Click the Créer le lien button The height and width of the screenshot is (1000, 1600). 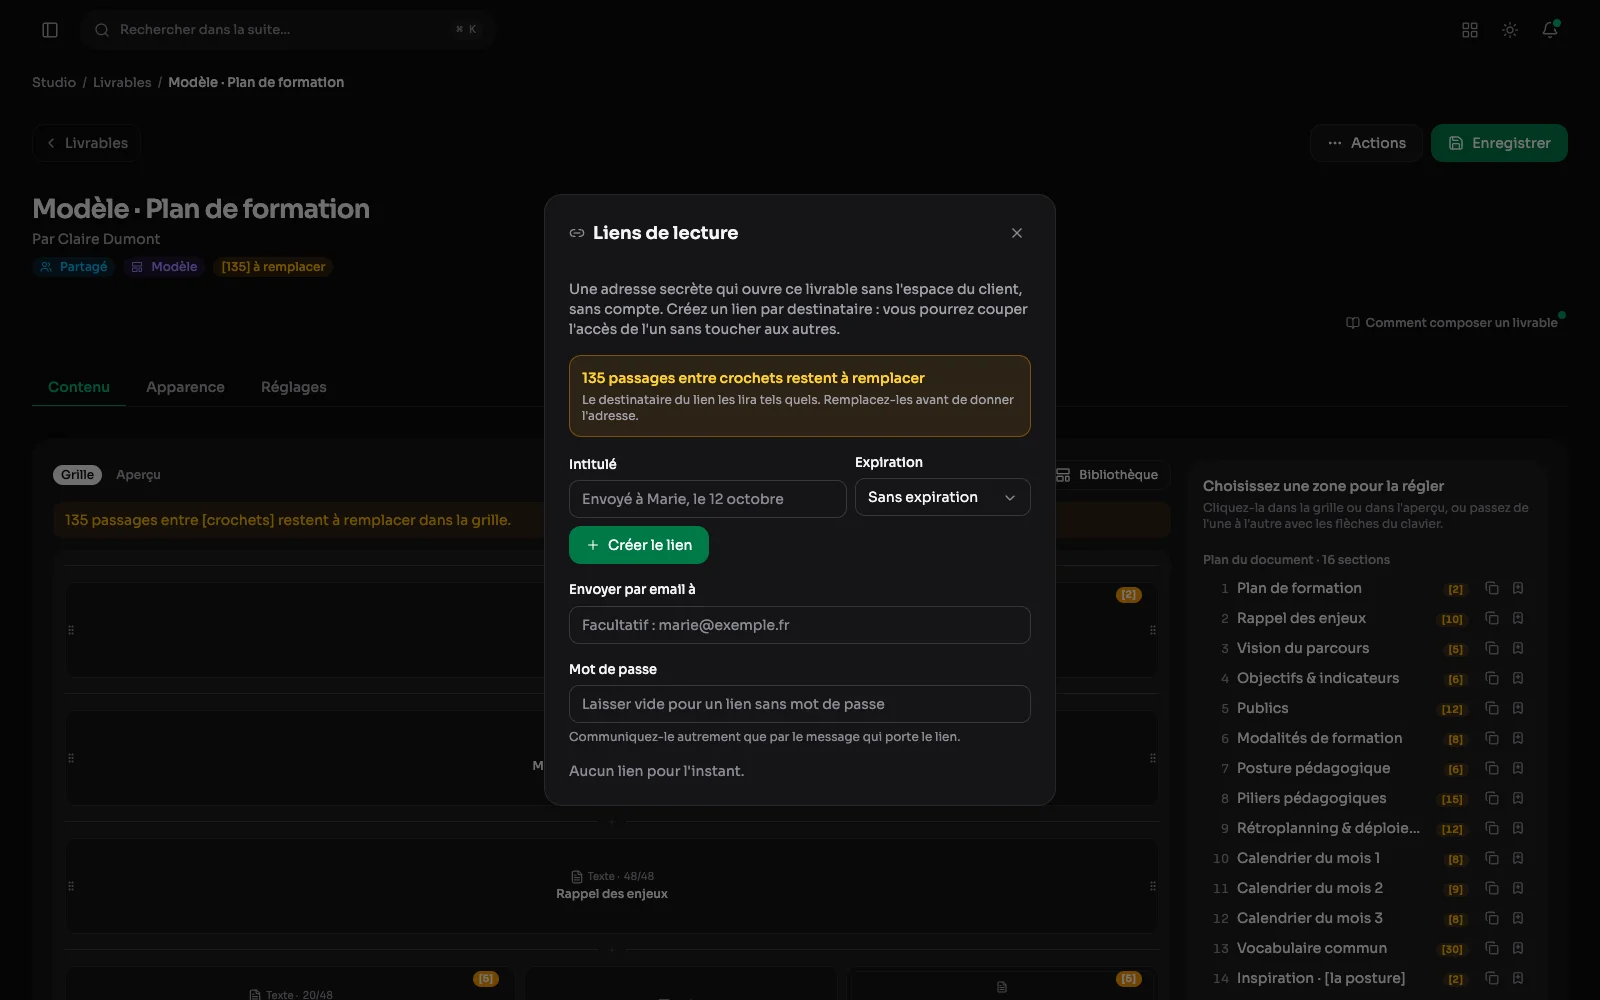coord(639,545)
